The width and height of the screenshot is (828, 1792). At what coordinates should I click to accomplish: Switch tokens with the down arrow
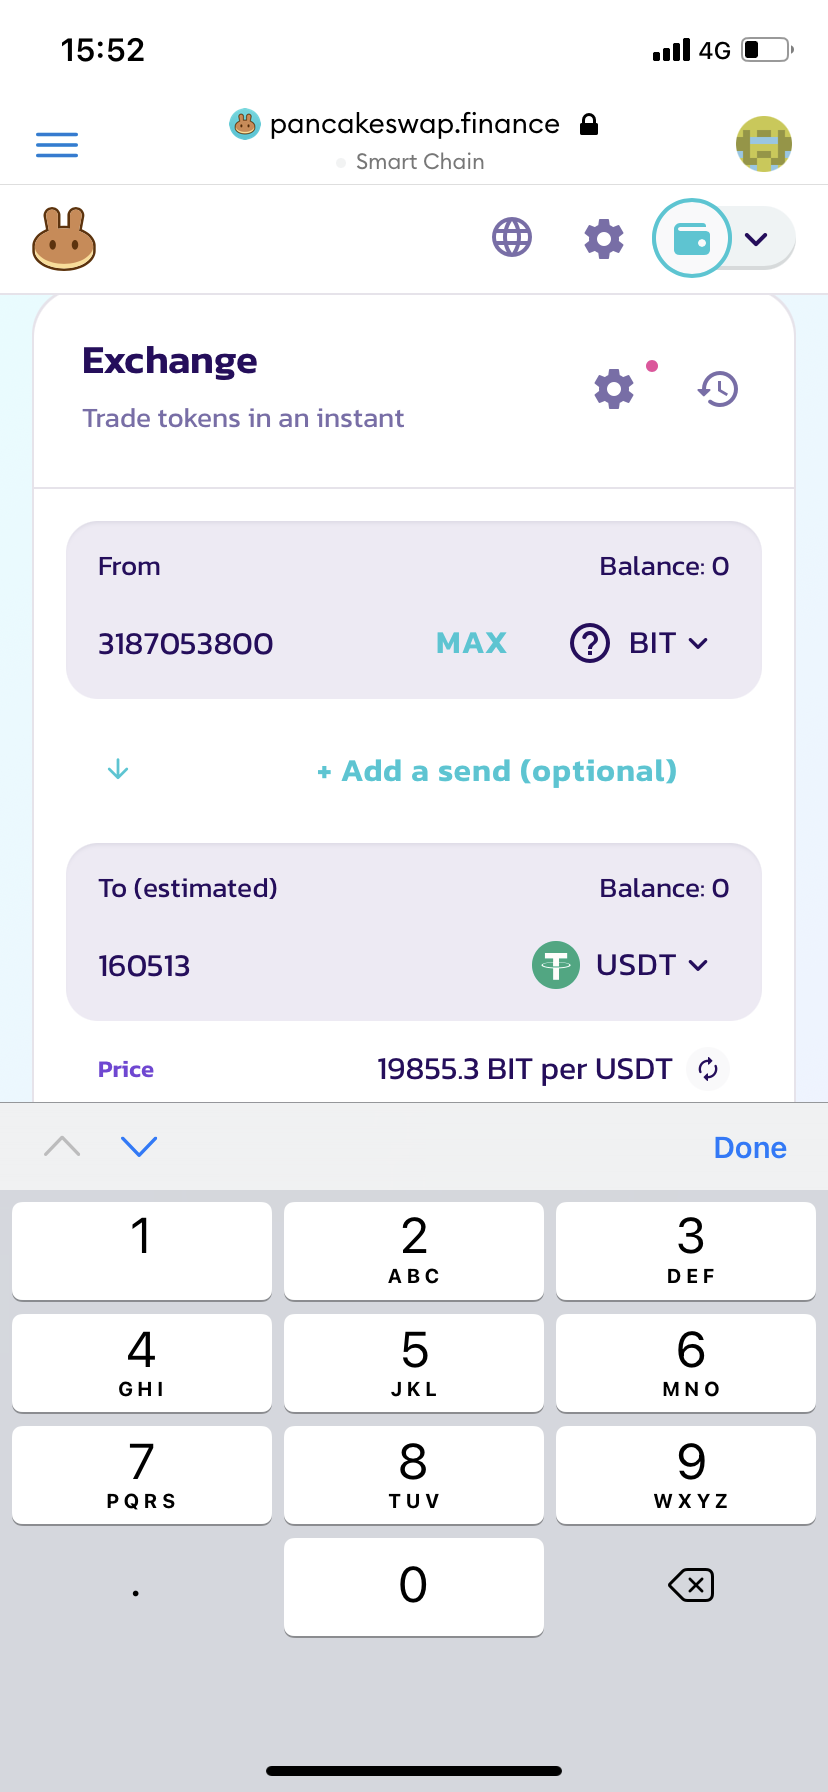tap(118, 769)
